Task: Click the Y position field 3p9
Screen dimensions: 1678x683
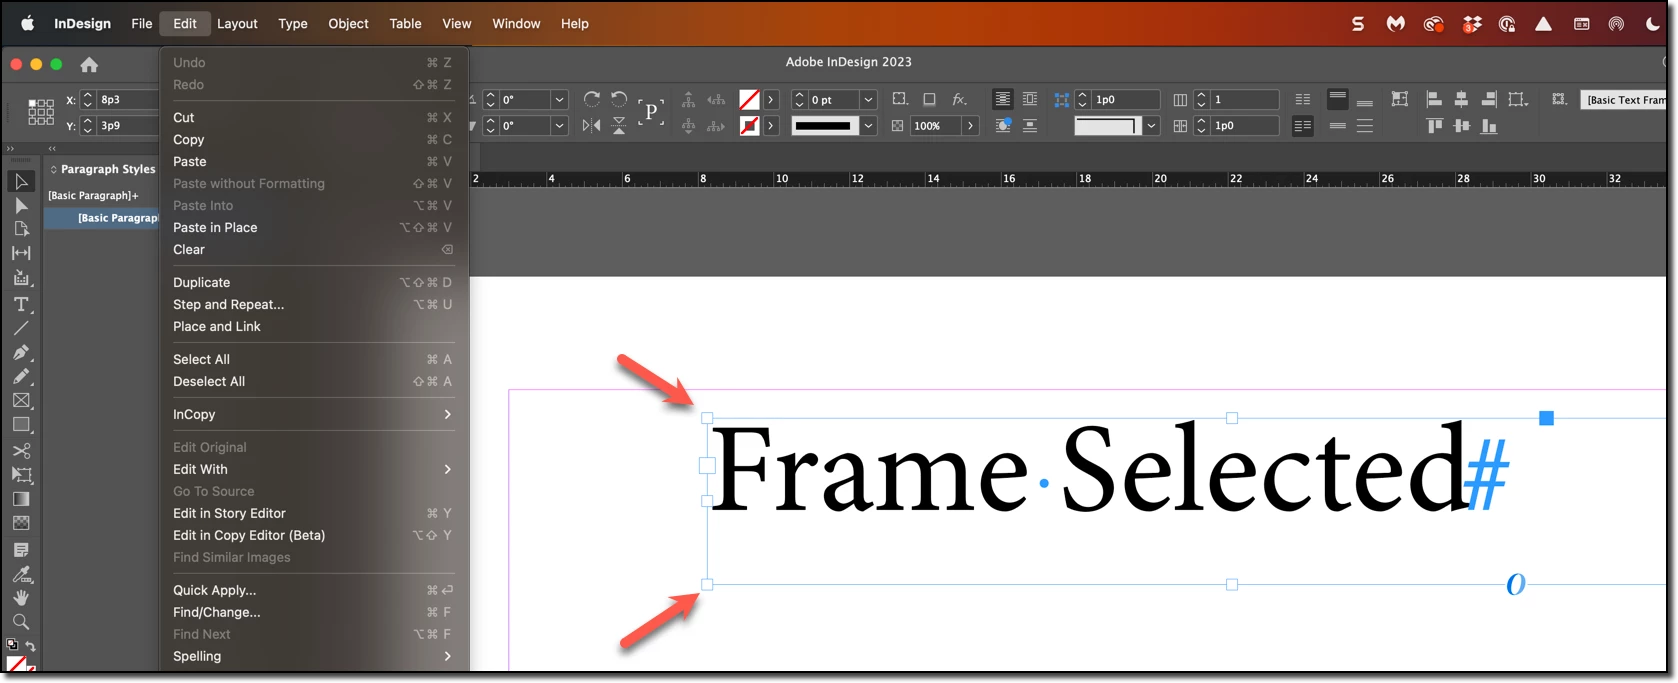Action: pyautogui.click(x=128, y=125)
